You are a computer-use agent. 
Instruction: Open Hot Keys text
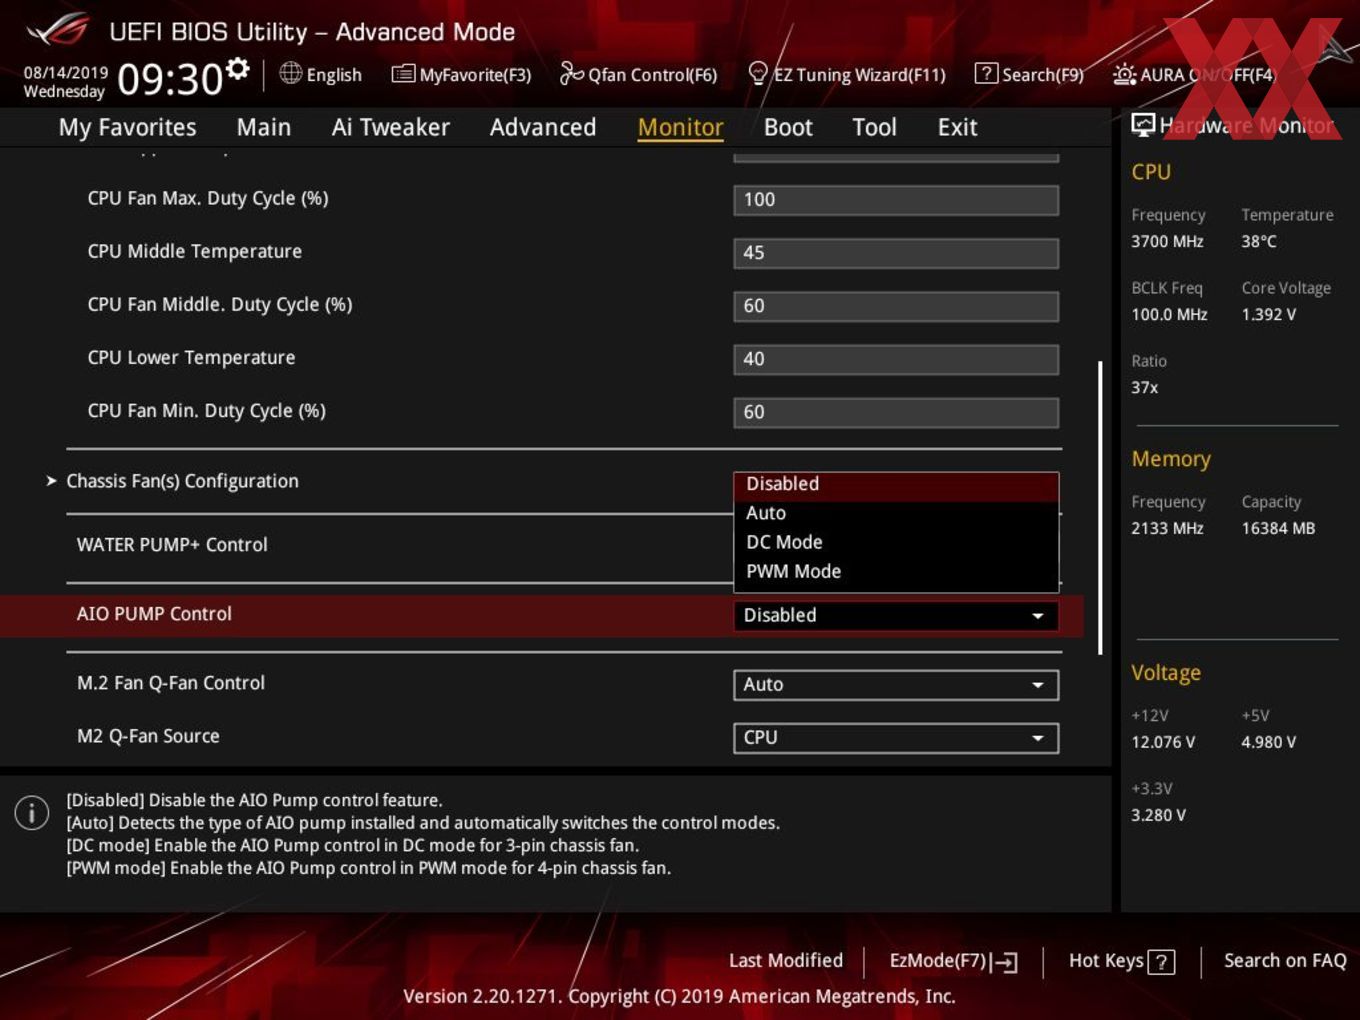click(x=1105, y=961)
